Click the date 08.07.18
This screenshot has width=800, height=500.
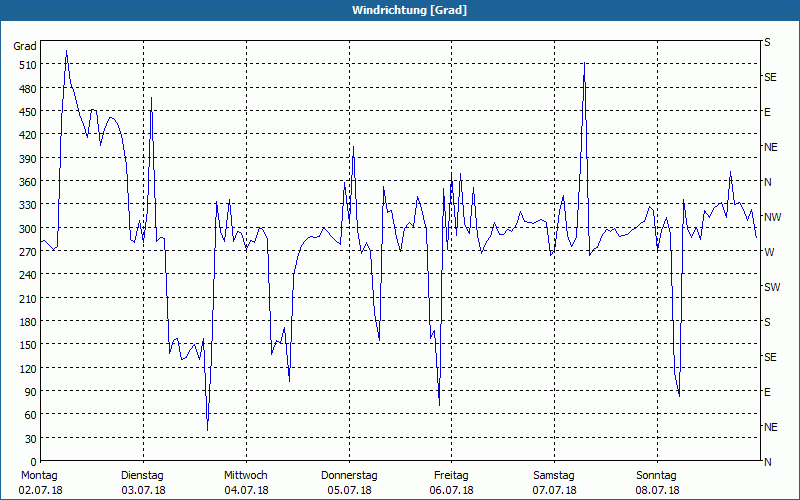(x=657, y=490)
